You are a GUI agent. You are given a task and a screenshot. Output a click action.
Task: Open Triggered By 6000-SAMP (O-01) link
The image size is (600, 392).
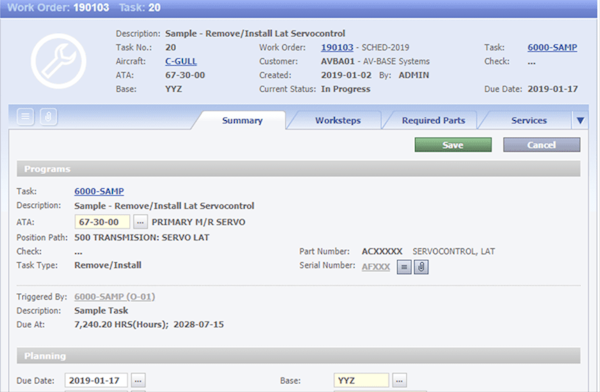pos(114,297)
